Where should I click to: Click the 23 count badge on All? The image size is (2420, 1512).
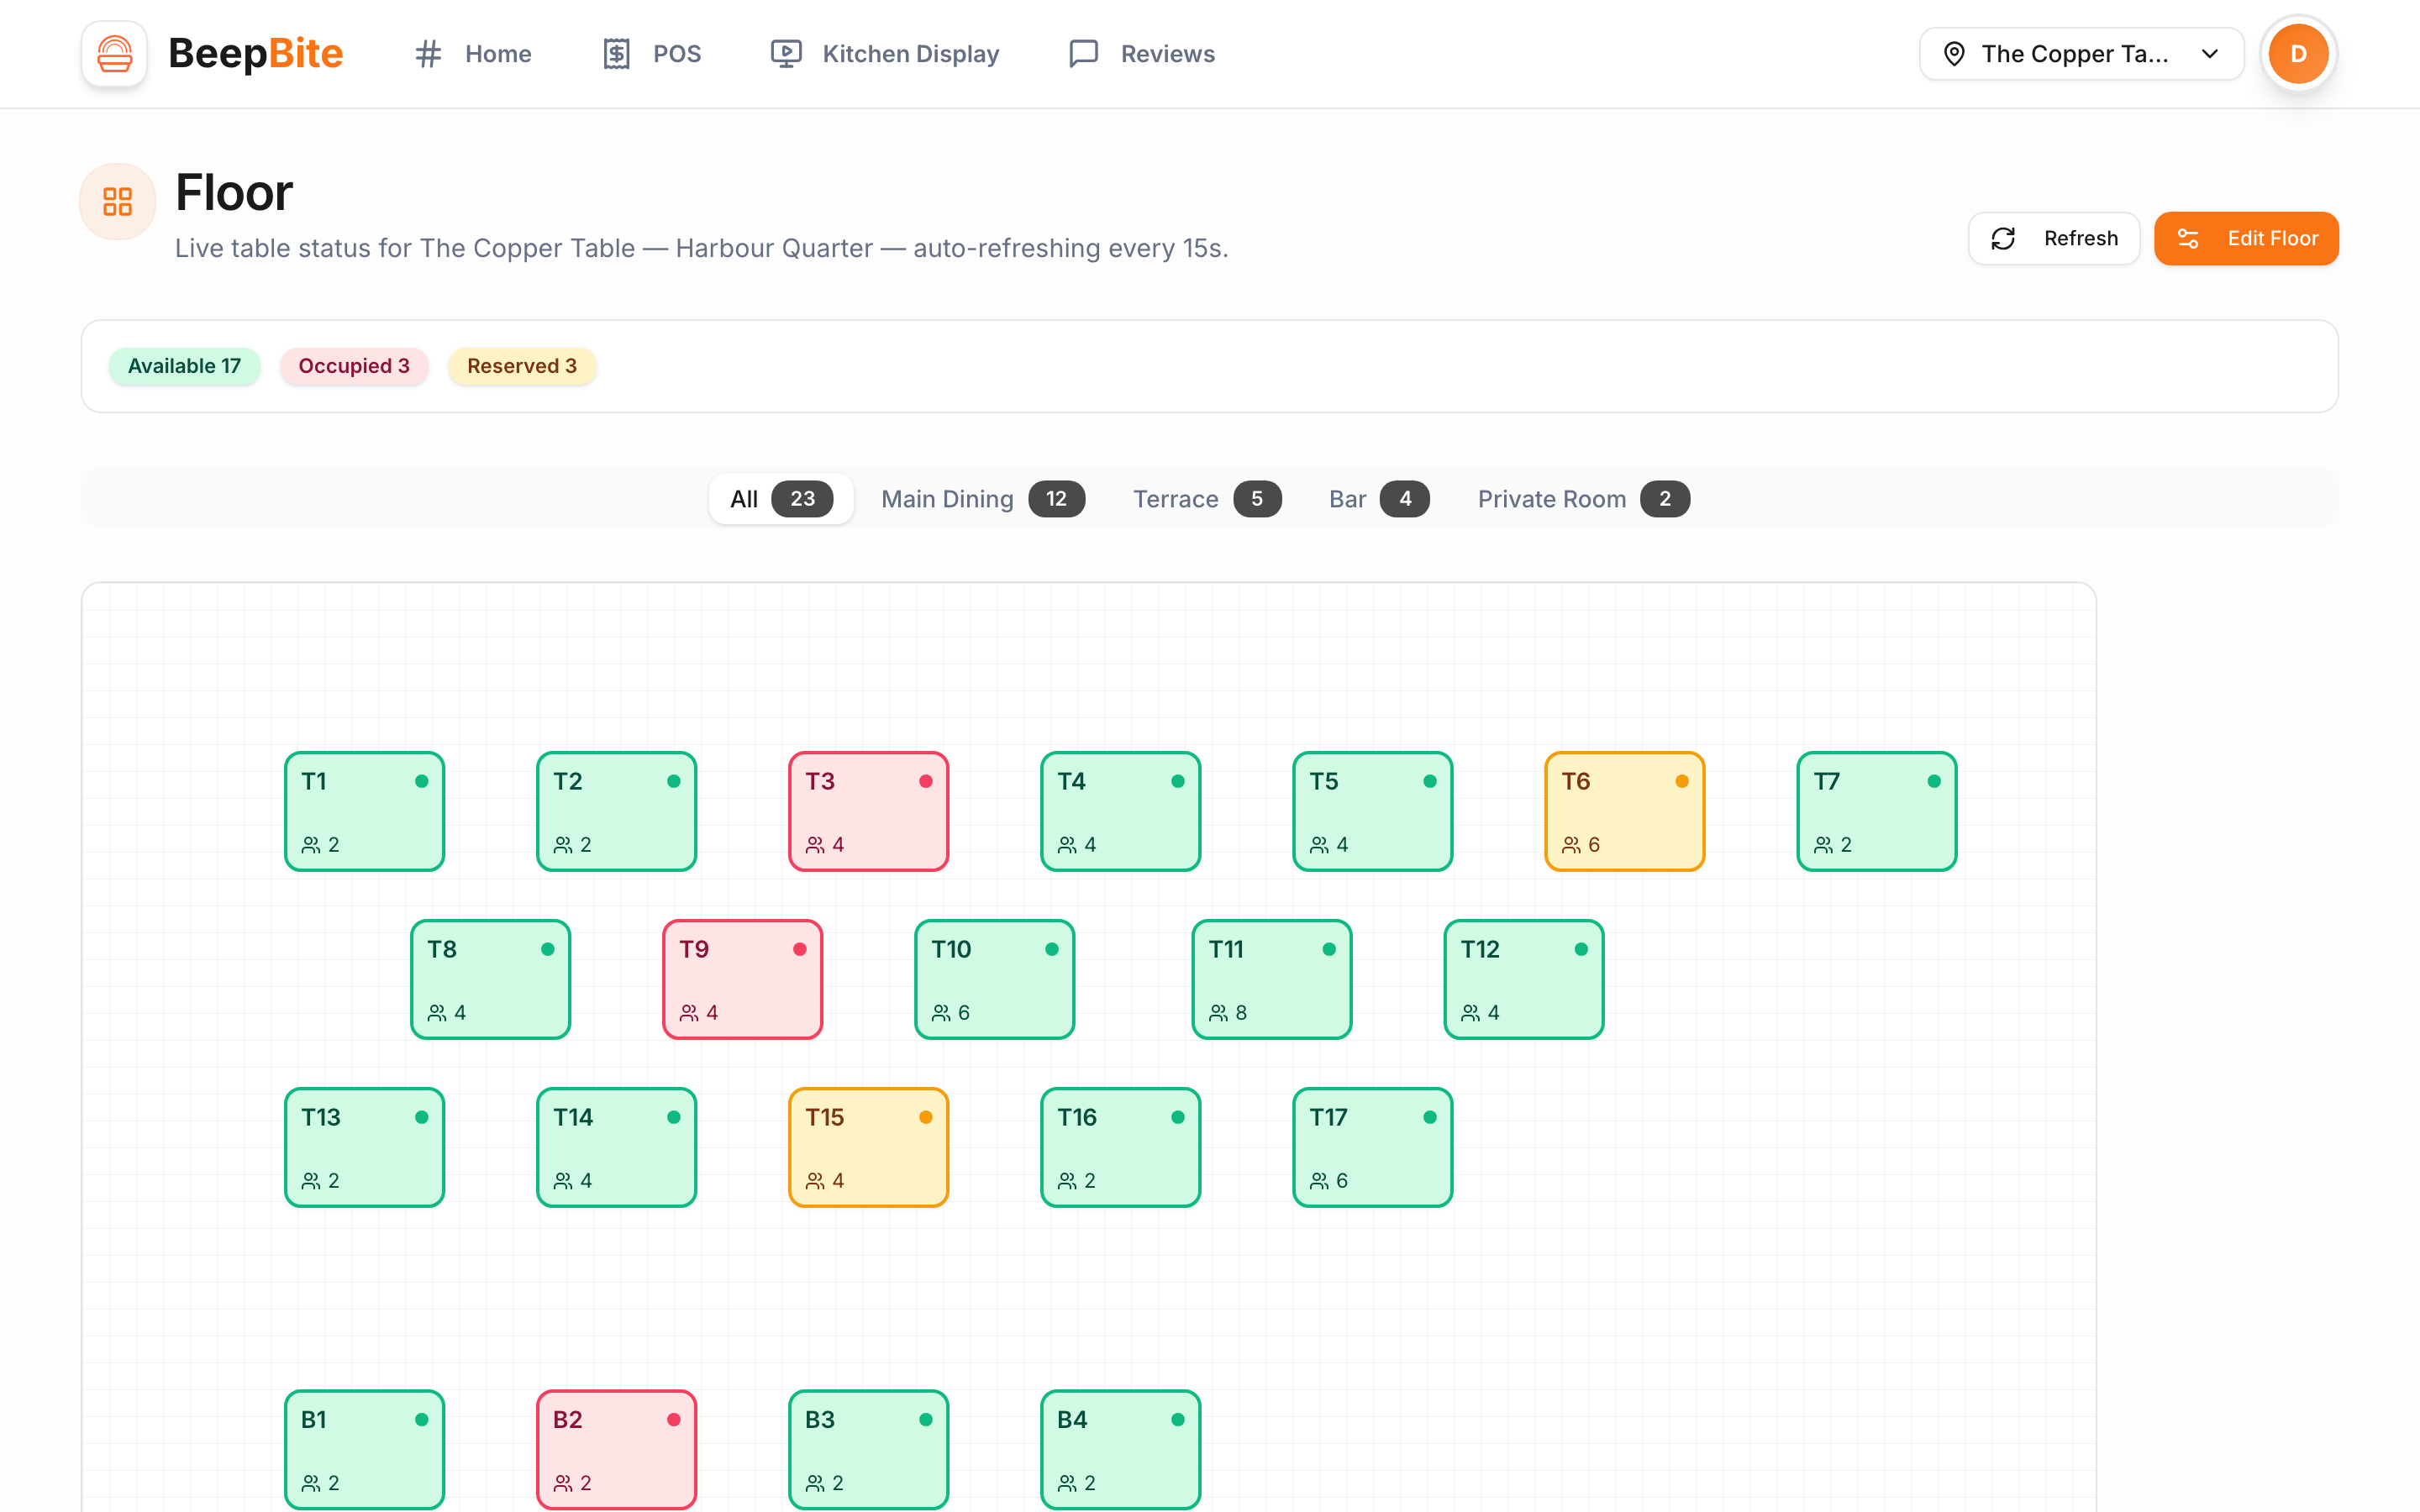[802, 499]
